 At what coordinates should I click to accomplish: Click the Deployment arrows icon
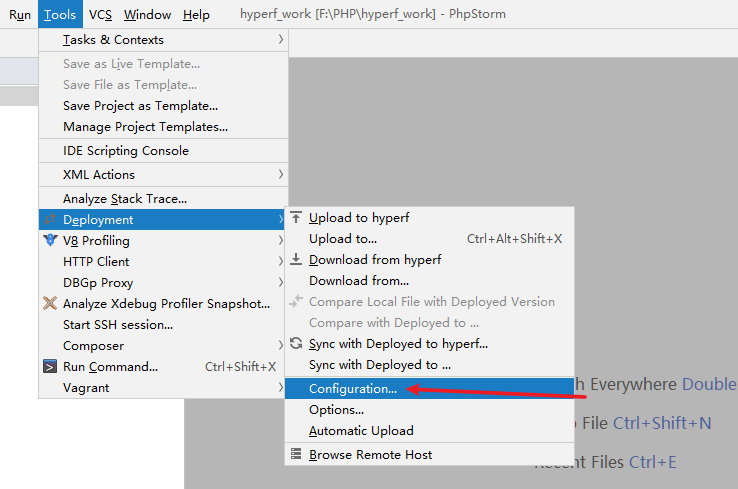[50, 219]
